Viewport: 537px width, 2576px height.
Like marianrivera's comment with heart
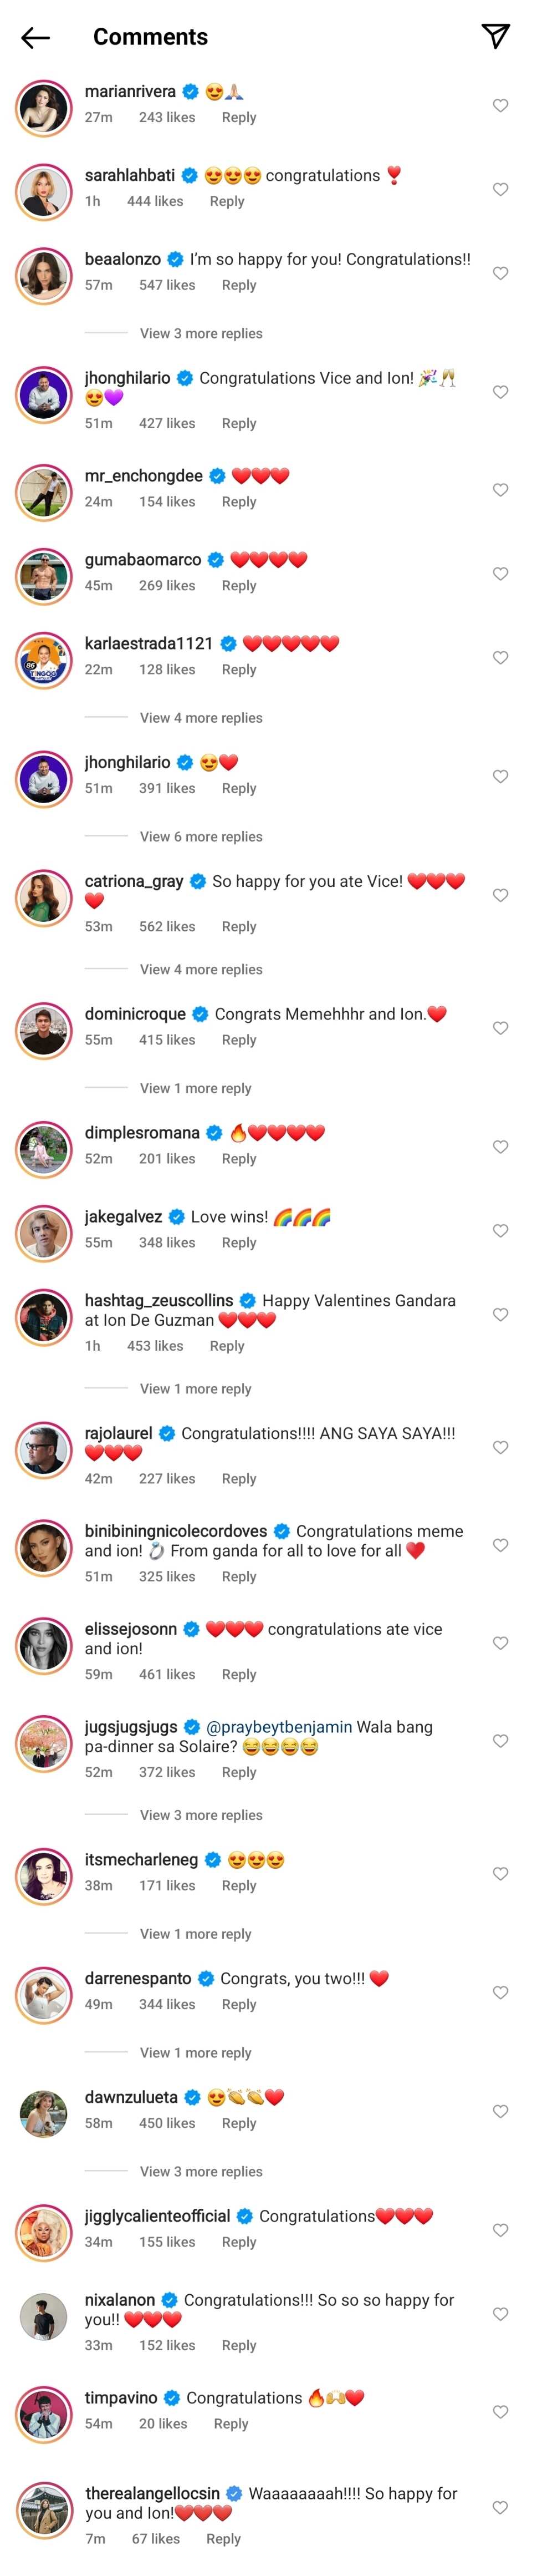click(500, 106)
